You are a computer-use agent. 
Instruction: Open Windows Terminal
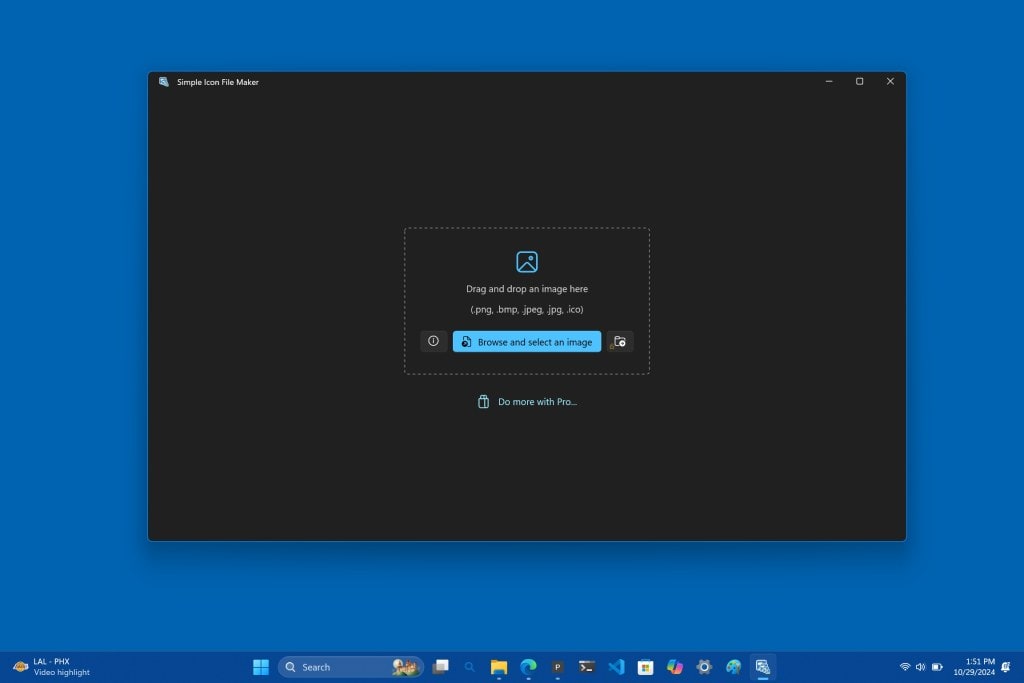click(x=586, y=666)
